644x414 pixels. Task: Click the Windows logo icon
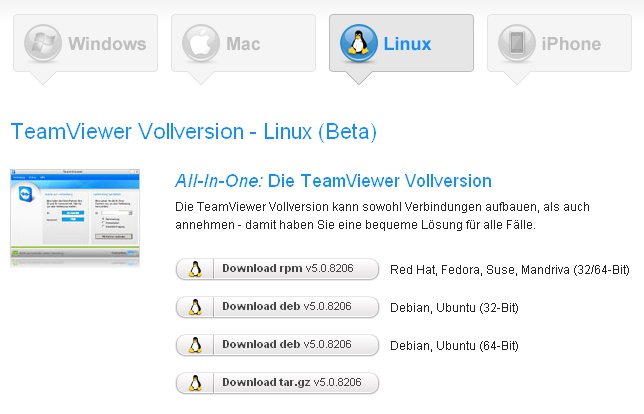(44, 43)
